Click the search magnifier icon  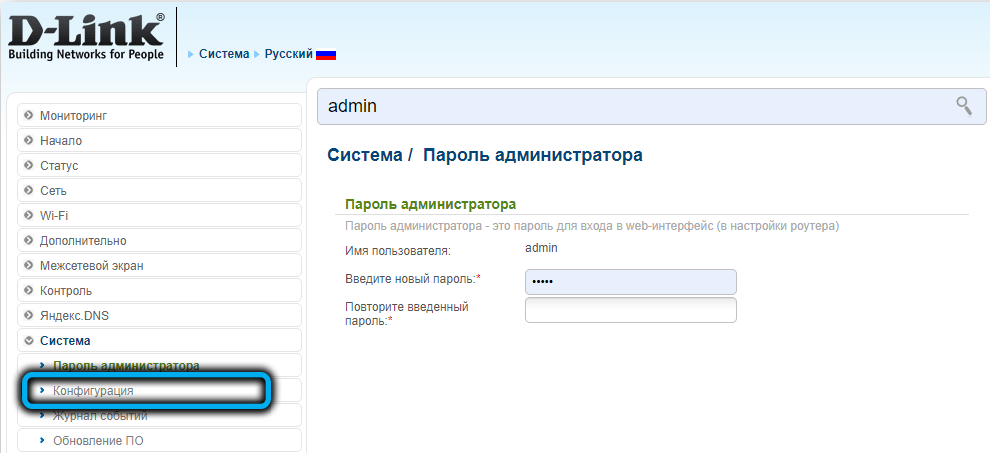click(x=963, y=105)
